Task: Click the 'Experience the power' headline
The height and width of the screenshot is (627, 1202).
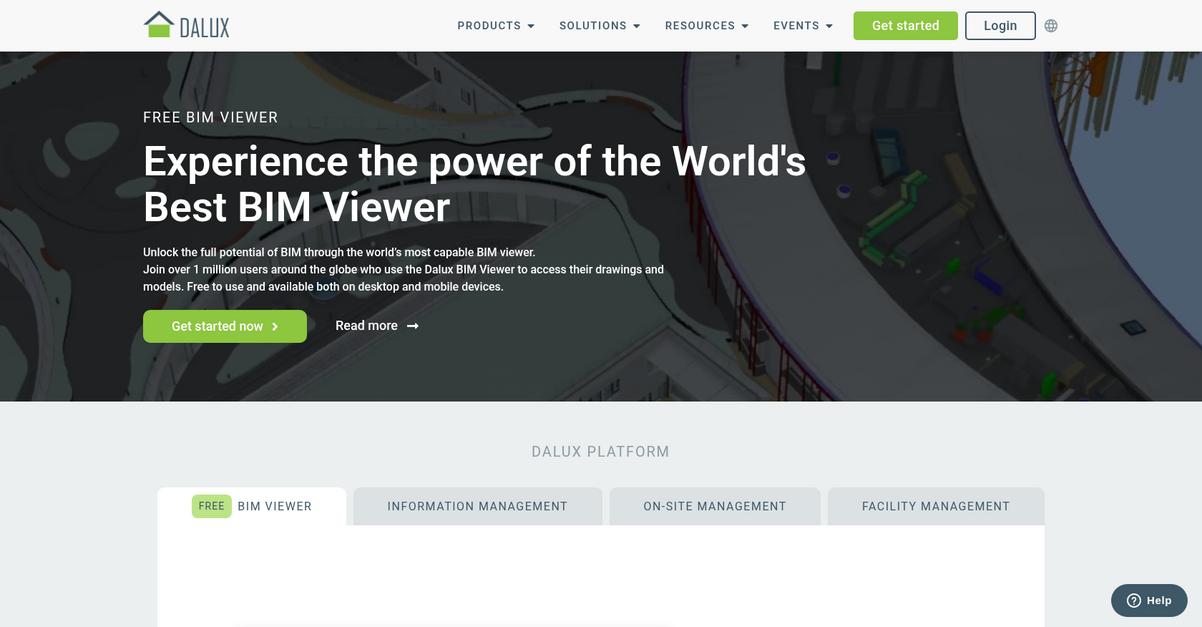Action: pyautogui.click(x=475, y=184)
